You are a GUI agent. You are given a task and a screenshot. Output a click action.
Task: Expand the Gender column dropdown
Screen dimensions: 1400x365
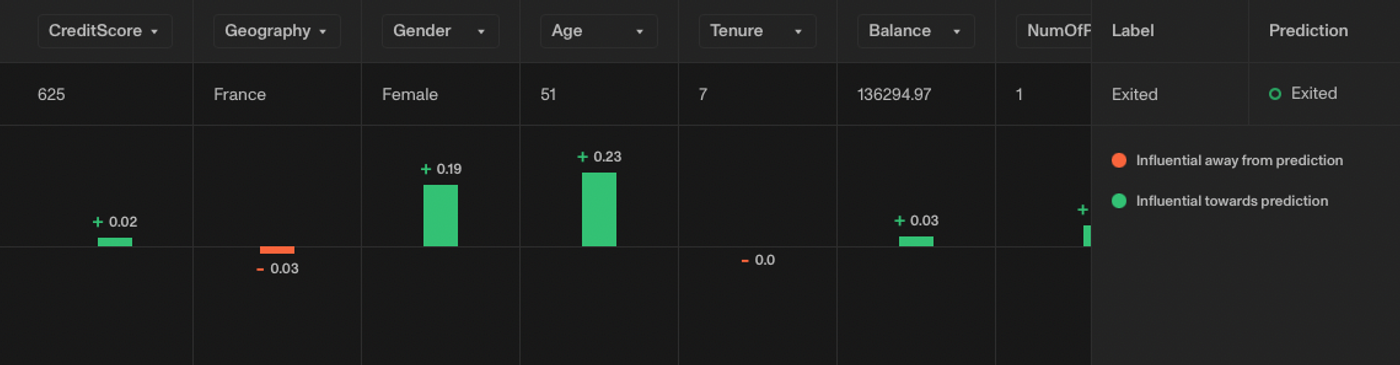click(440, 31)
